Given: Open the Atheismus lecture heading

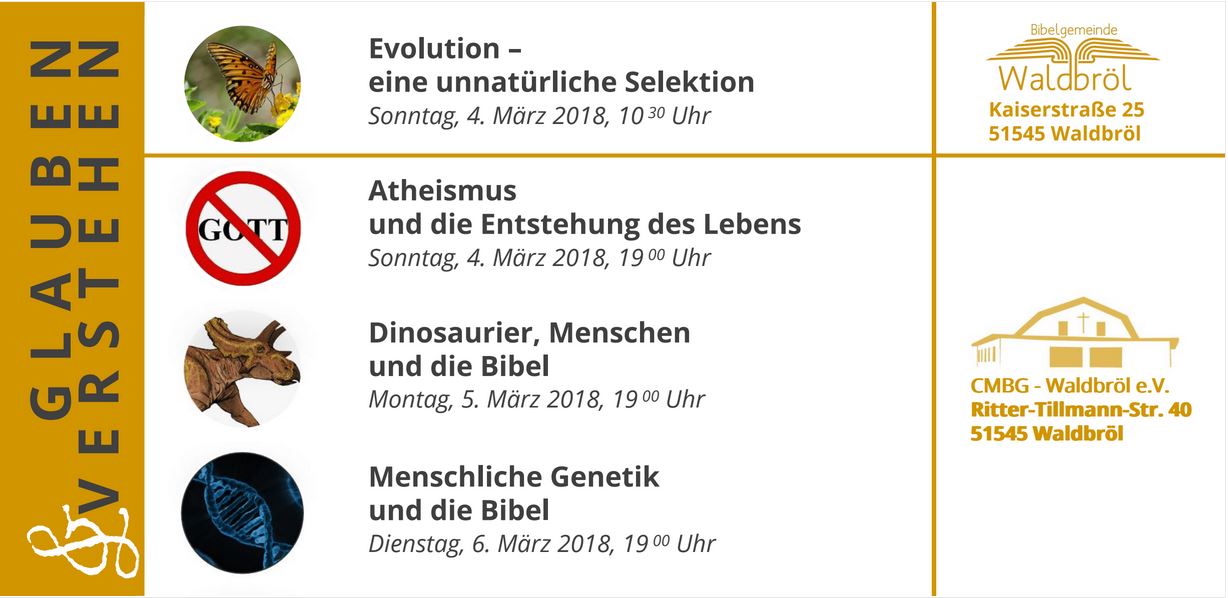Looking at the screenshot, I should tap(584, 206).
